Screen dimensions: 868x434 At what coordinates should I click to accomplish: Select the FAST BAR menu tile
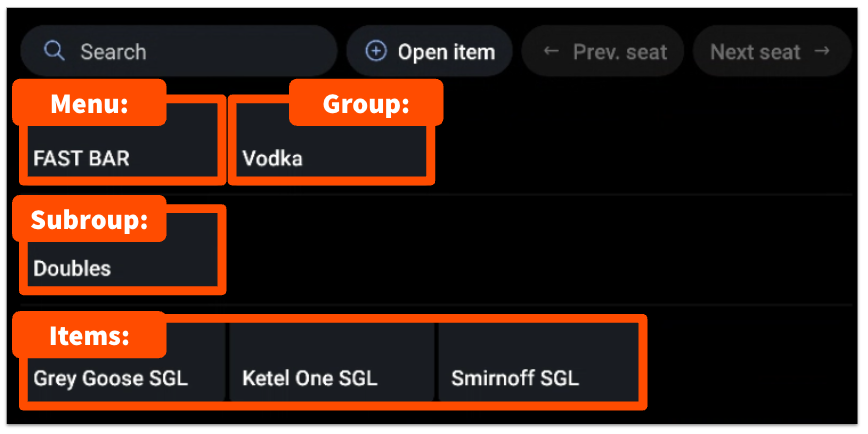[x=121, y=150]
